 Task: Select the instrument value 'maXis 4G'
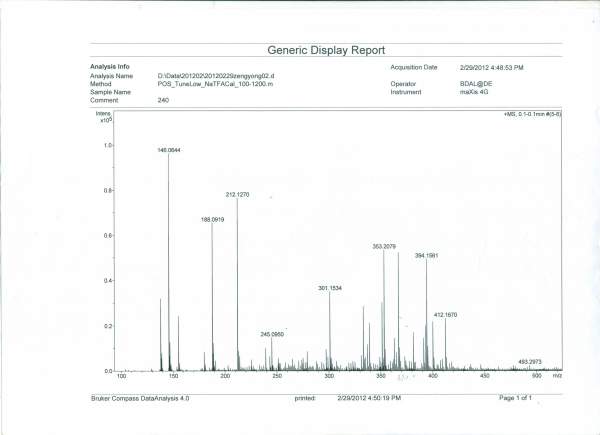pos(474,92)
